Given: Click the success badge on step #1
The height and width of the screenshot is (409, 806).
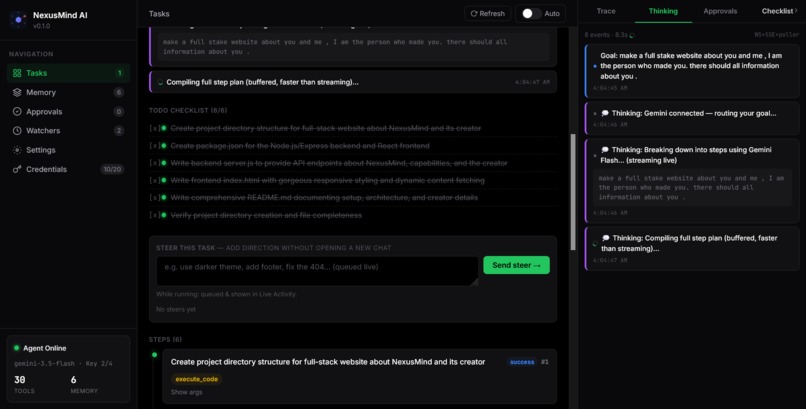Looking at the screenshot, I should (522, 362).
